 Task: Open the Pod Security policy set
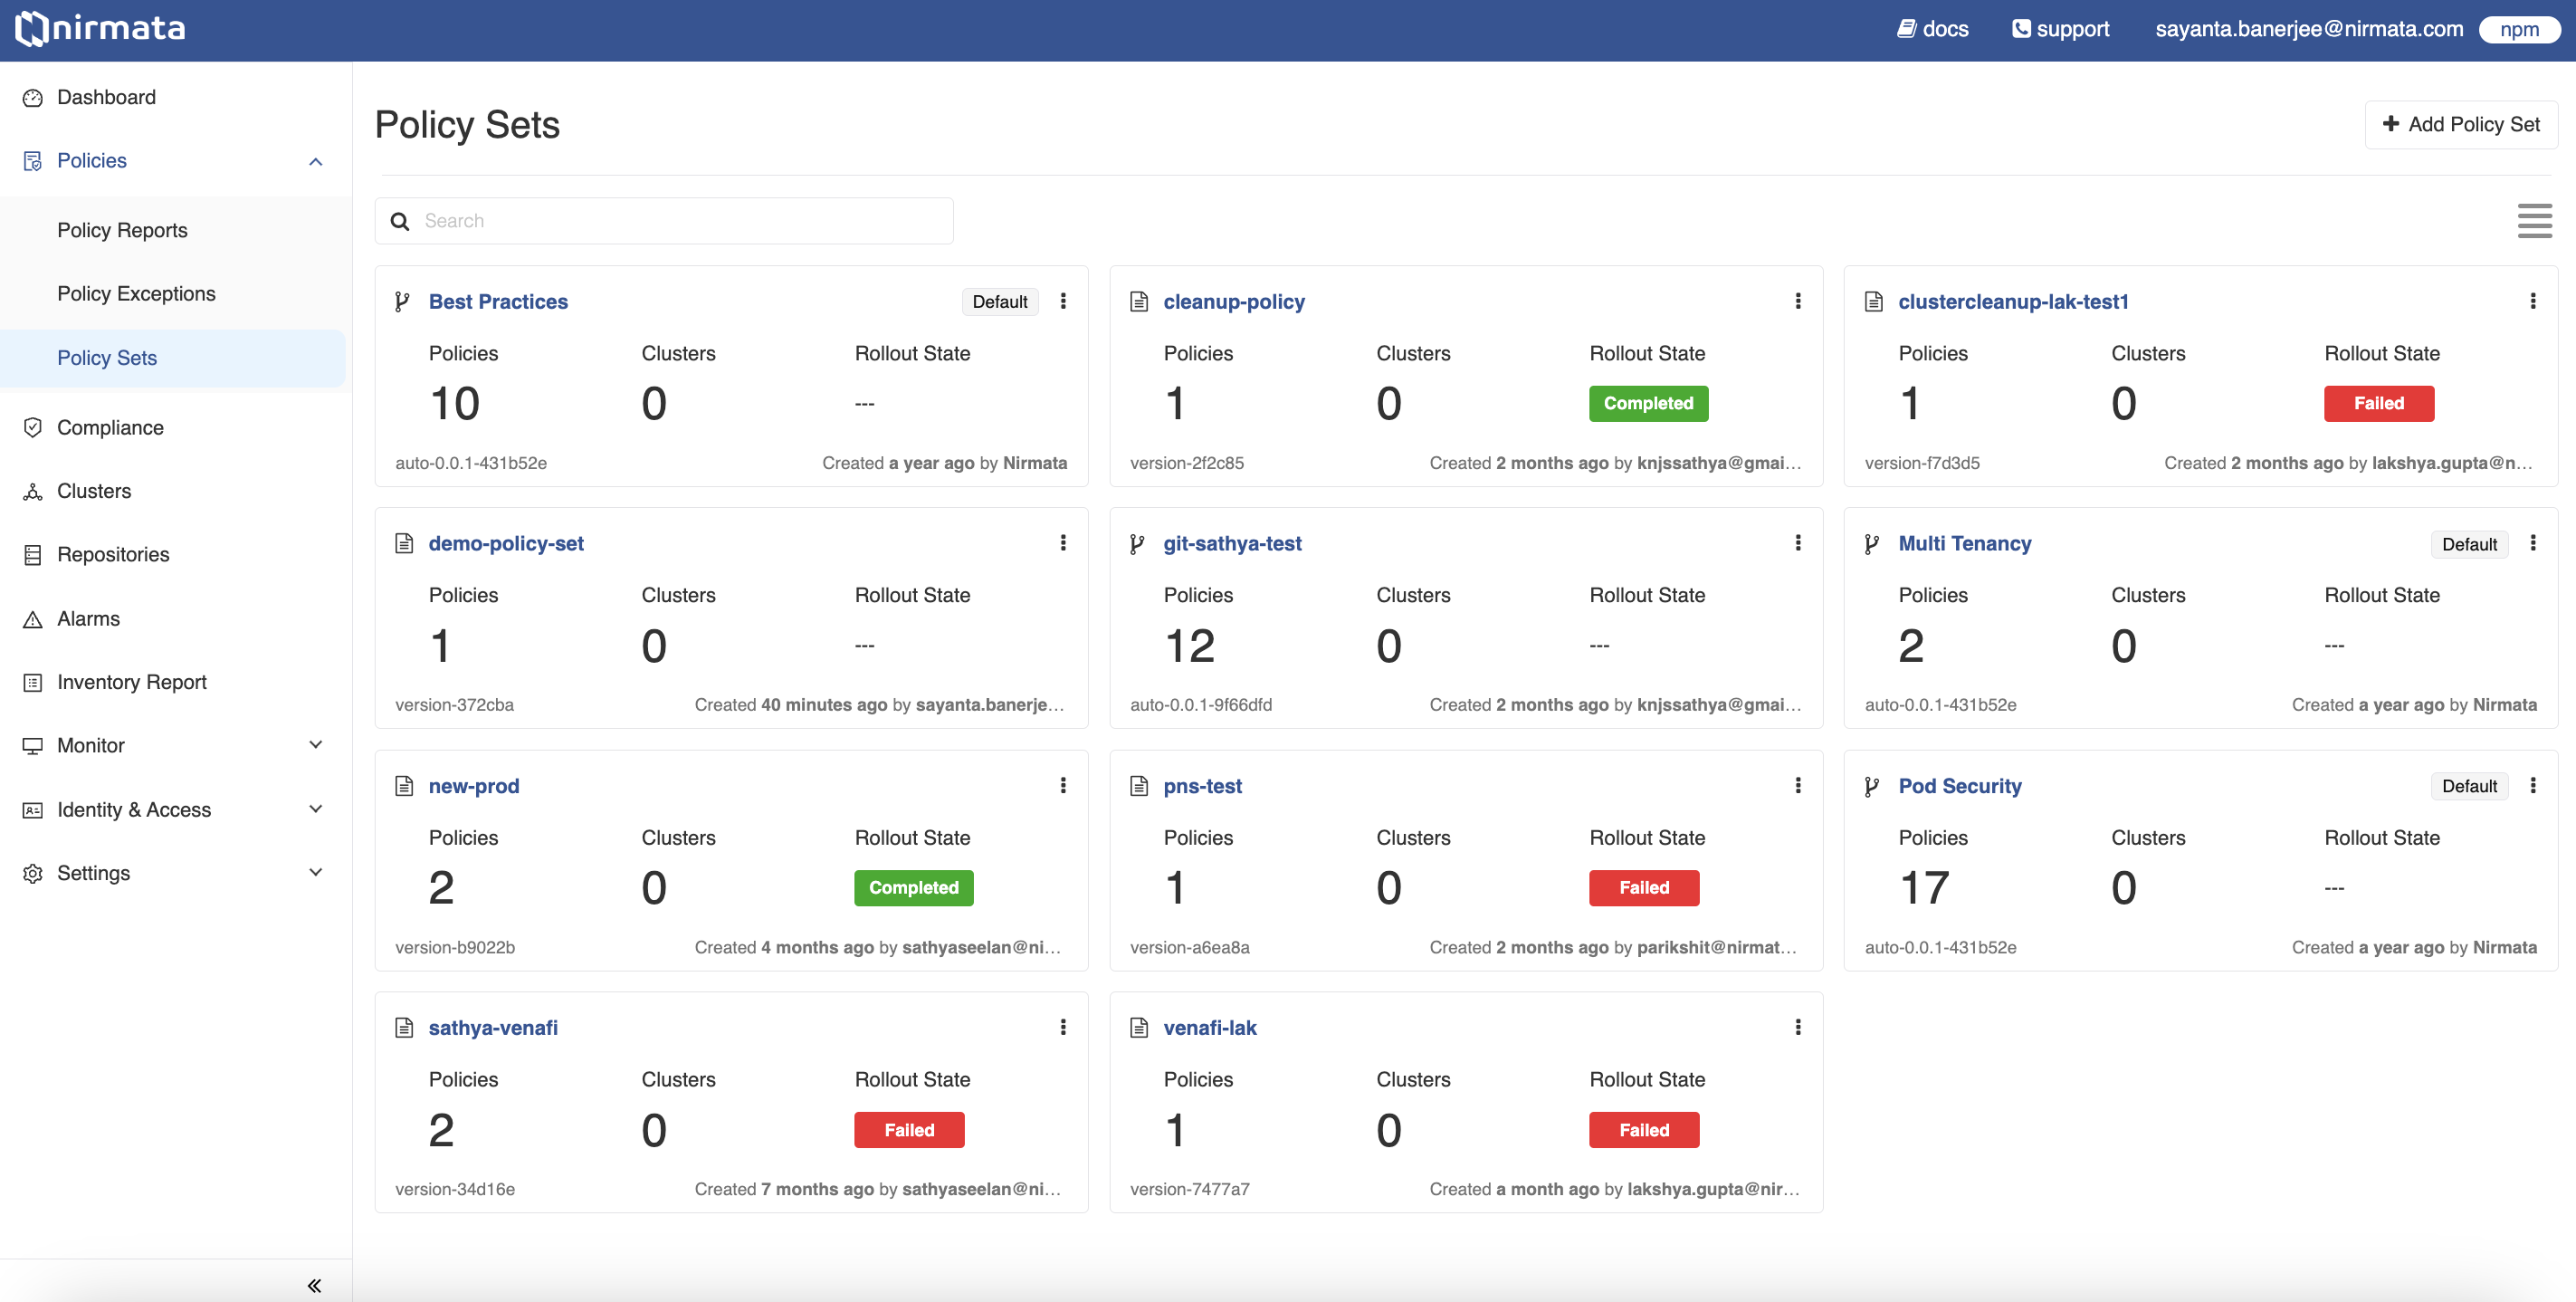pyautogui.click(x=1960, y=787)
